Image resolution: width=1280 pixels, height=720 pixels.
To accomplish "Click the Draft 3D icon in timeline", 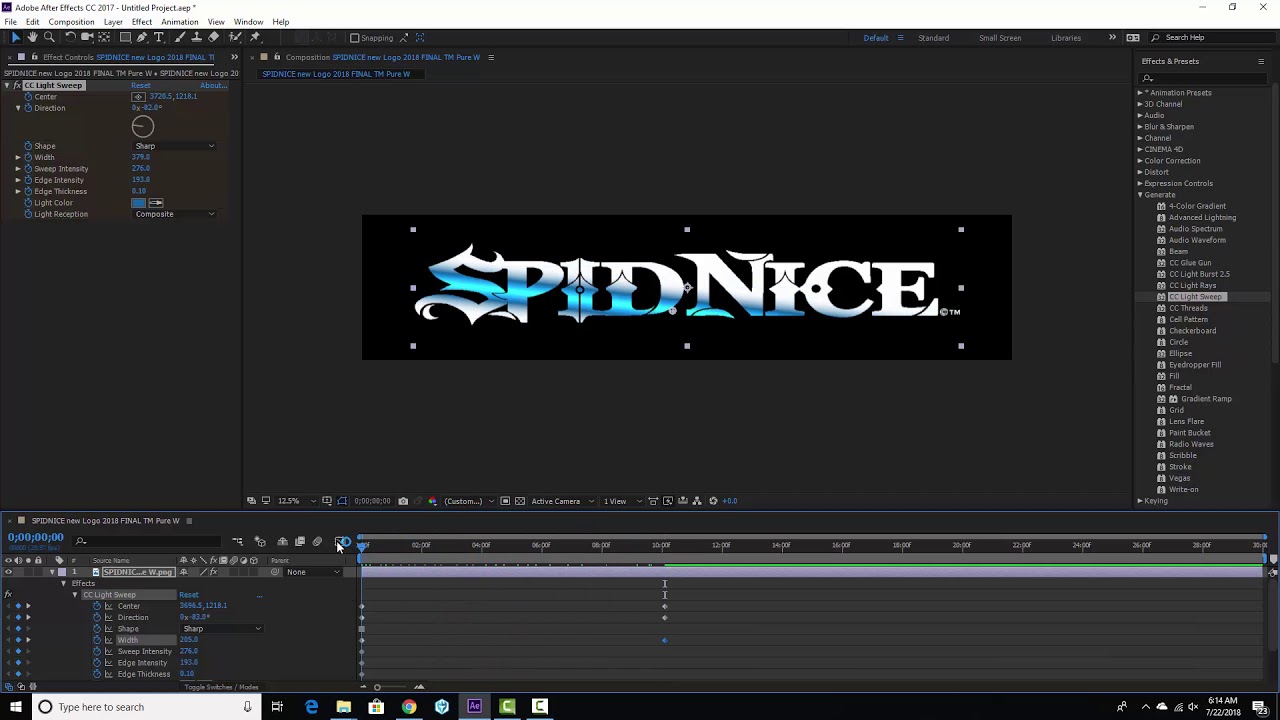I will click(x=260, y=542).
